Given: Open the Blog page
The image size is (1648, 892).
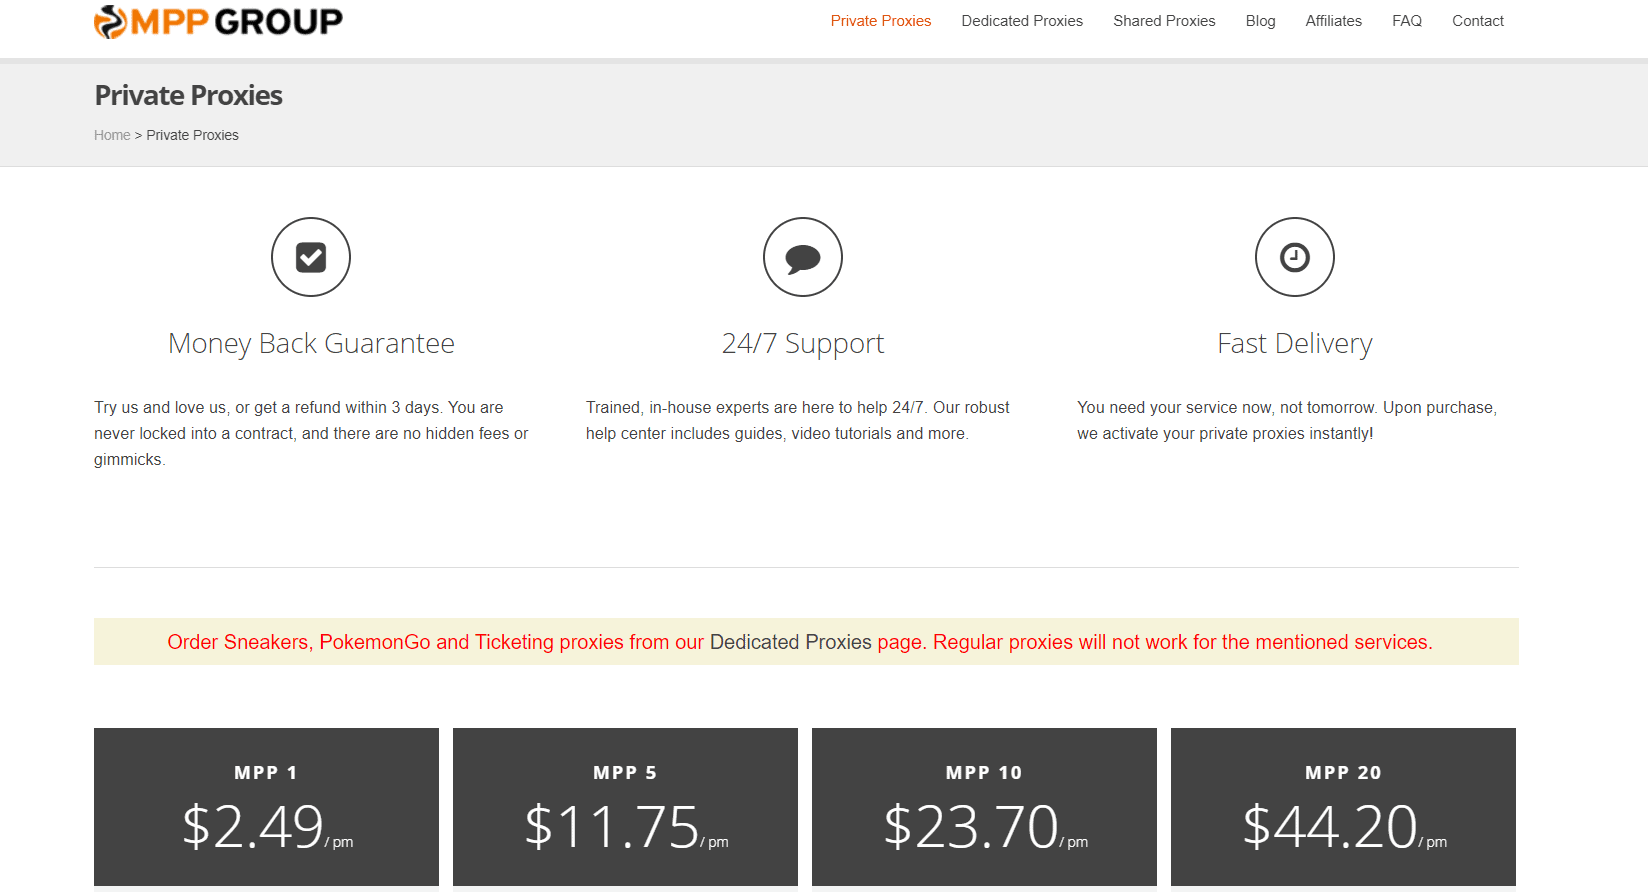Looking at the screenshot, I should (1260, 21).
